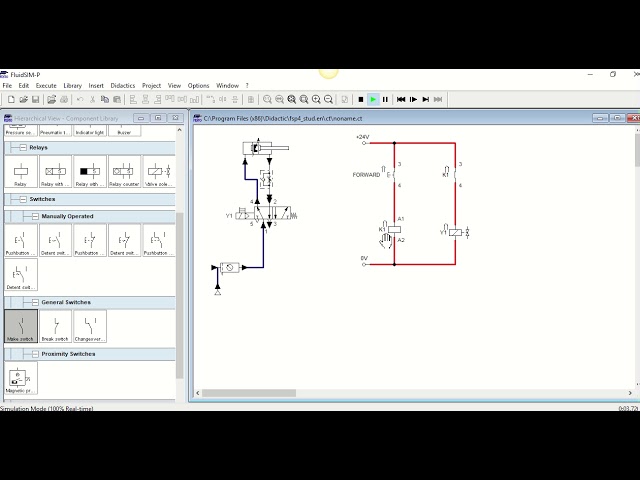Click the air service unit symbol
This screenshot has width=640, height=480.
(x=230, y=268)
